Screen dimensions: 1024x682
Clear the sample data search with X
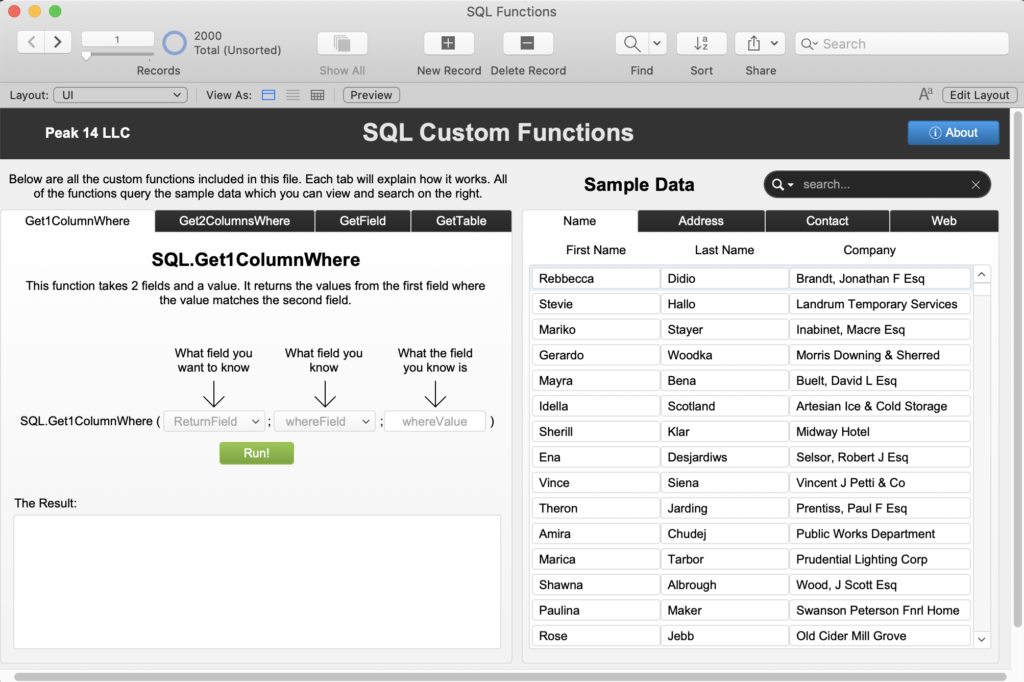pyautogui.click(x=975, y=185)
